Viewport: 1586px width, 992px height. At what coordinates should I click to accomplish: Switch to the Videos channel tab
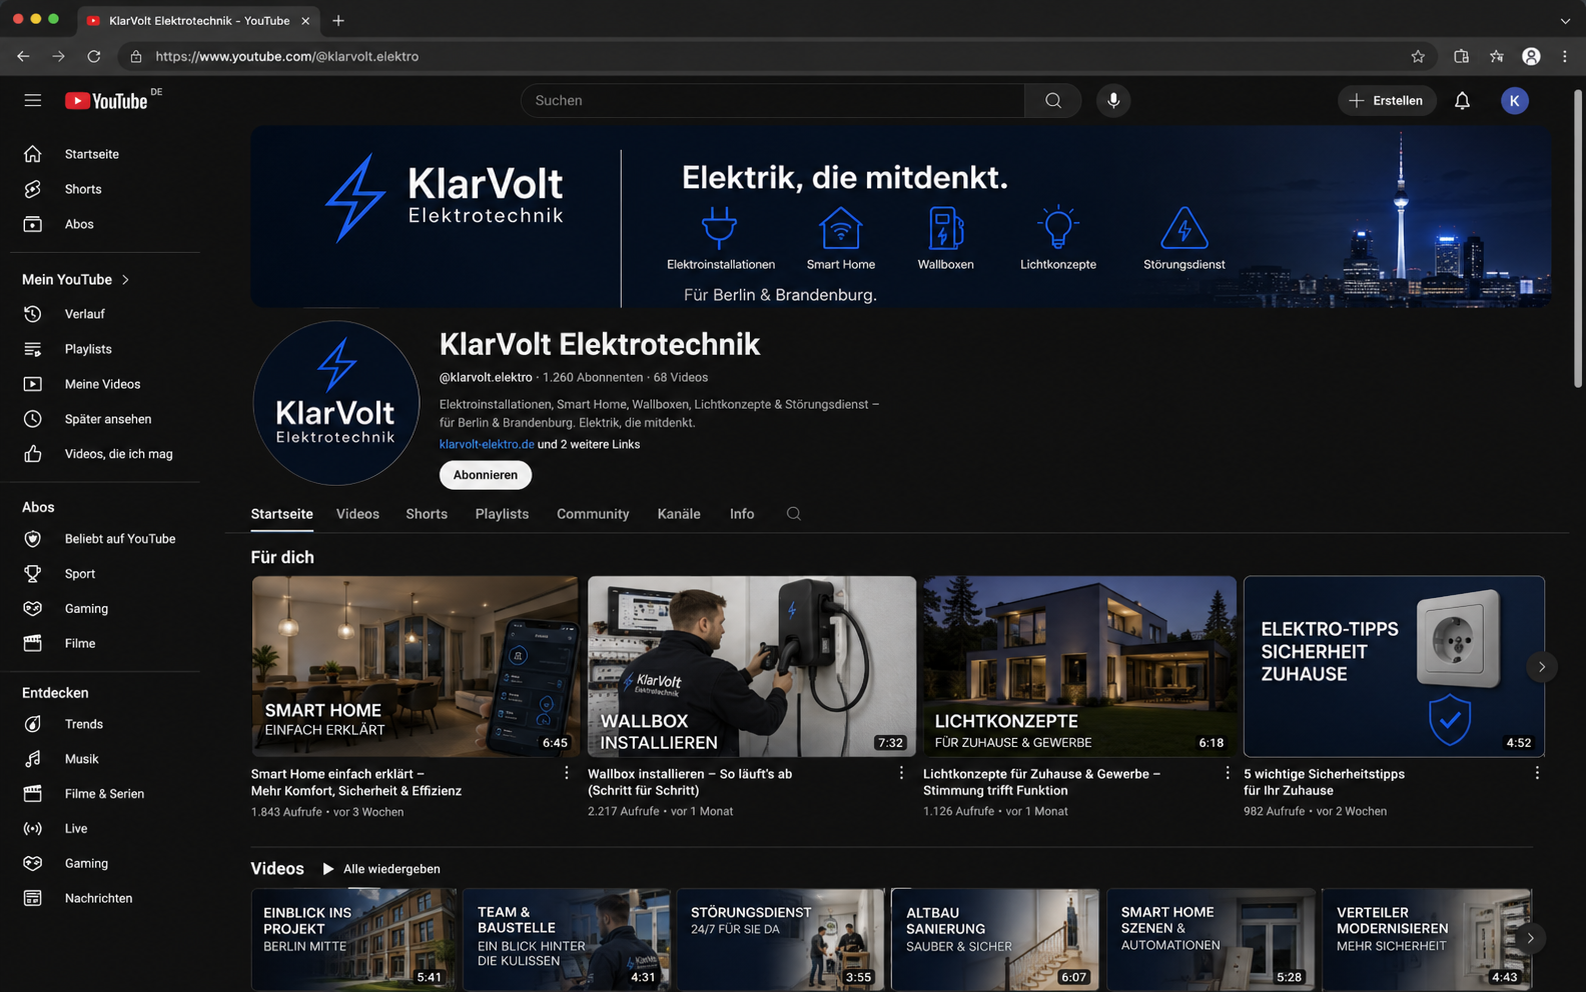(357, 514)
